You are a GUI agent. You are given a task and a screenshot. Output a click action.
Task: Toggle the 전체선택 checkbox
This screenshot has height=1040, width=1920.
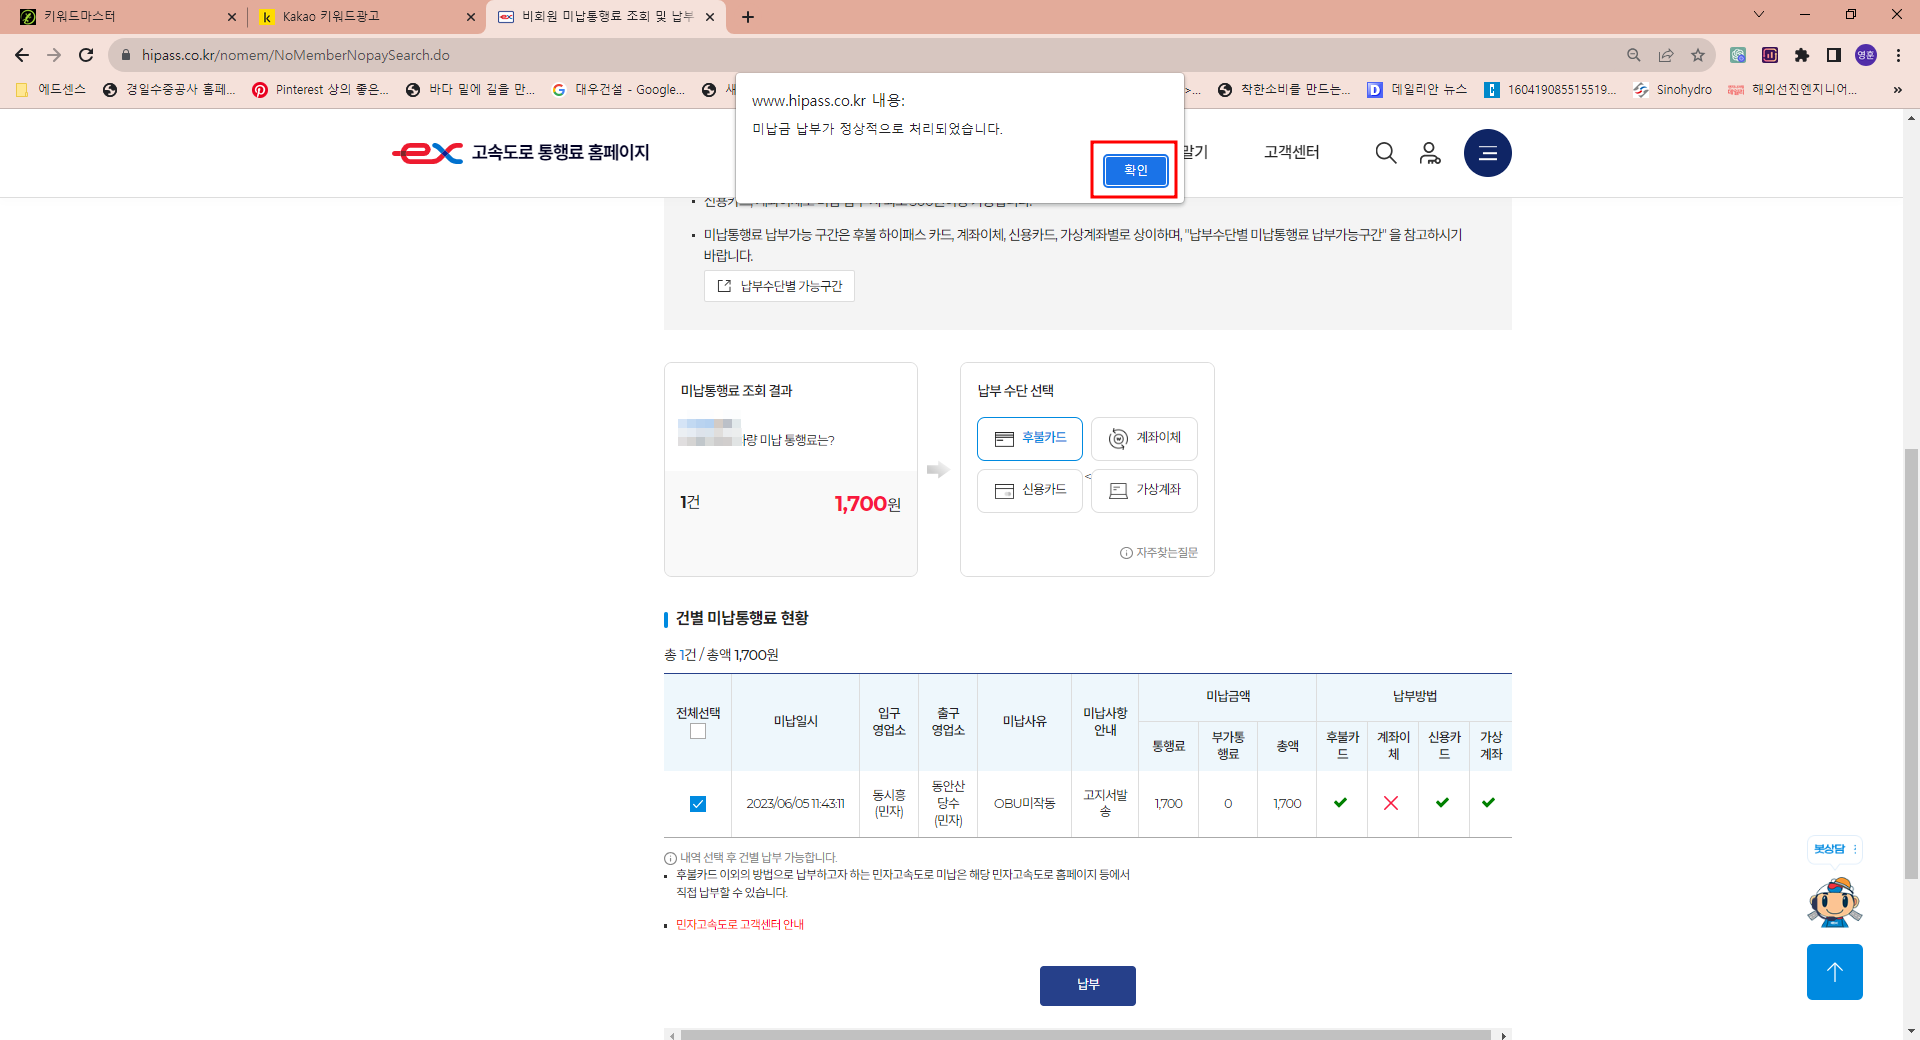(x=698, y=731)
